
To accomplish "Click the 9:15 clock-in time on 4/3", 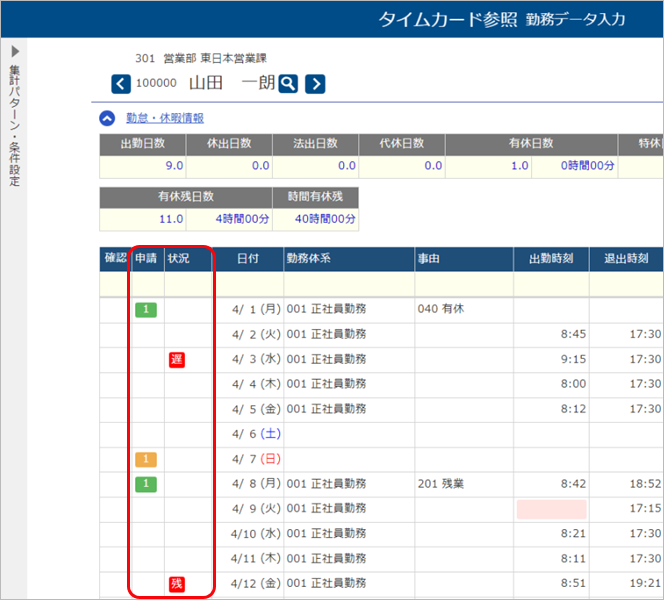I will [573, 359].
